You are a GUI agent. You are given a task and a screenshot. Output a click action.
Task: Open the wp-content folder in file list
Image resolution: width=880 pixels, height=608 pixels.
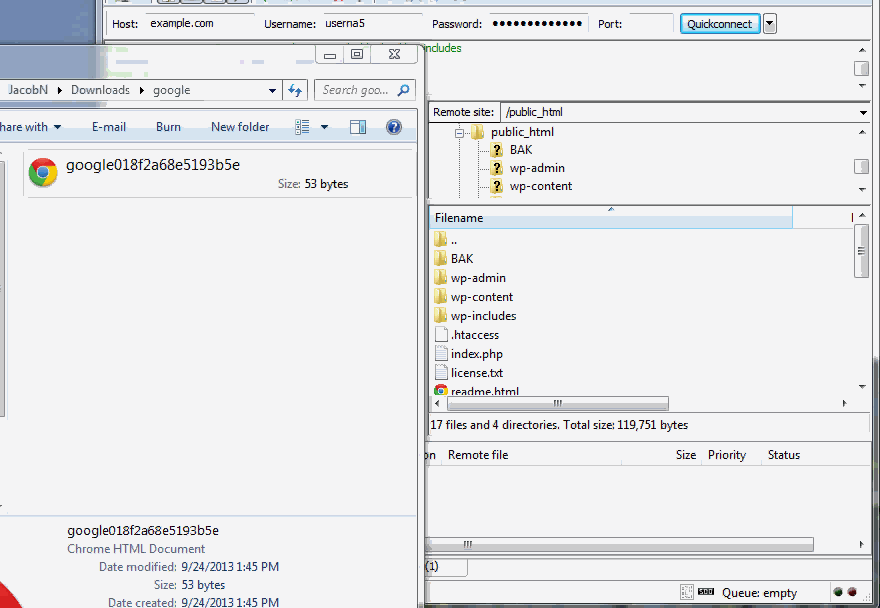pyautogui.click(x=481, y=297)
